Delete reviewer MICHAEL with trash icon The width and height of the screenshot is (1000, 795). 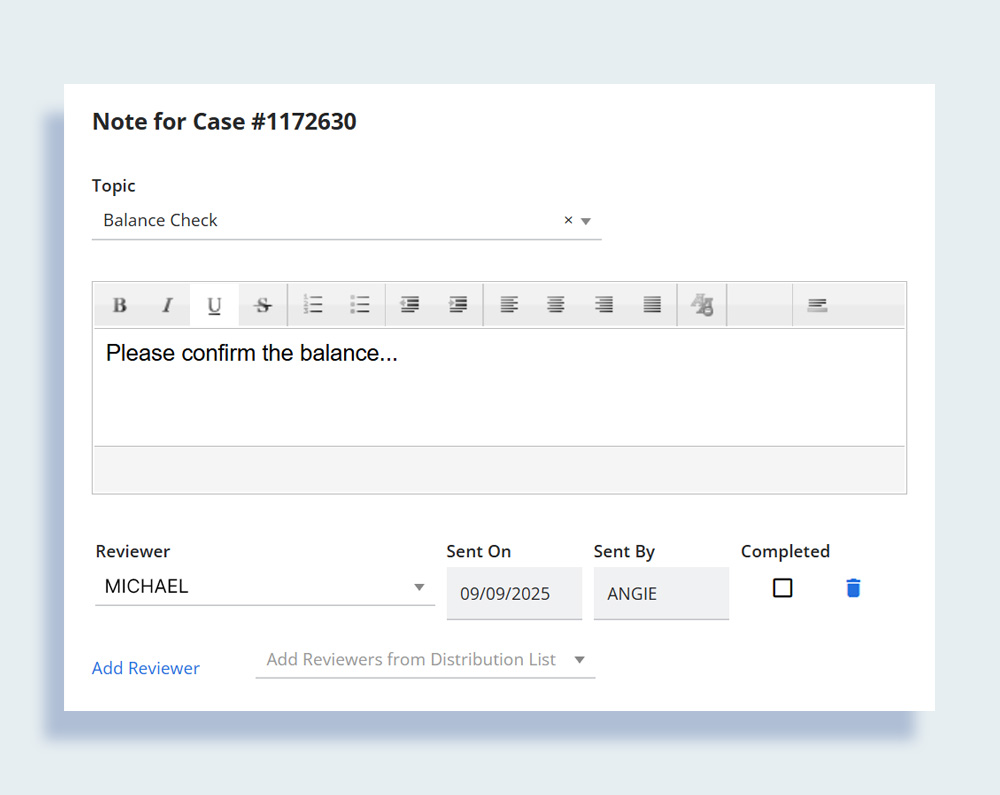click(x=853, y=588)
